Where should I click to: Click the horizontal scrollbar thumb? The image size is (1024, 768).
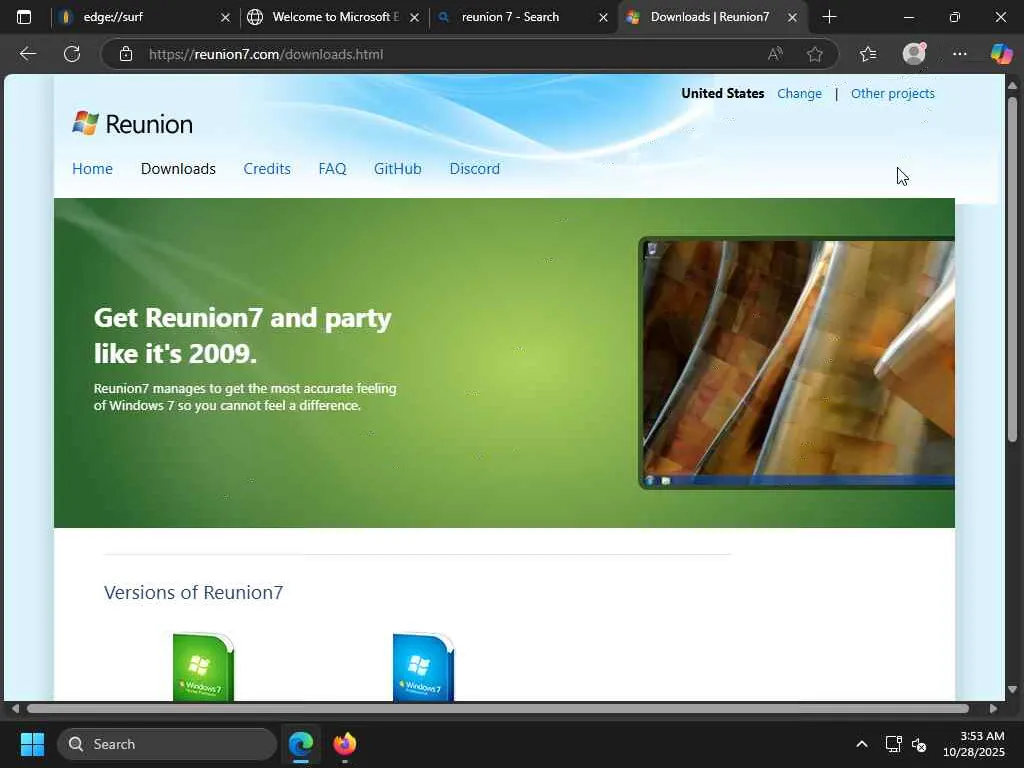[x=498, y=709]
